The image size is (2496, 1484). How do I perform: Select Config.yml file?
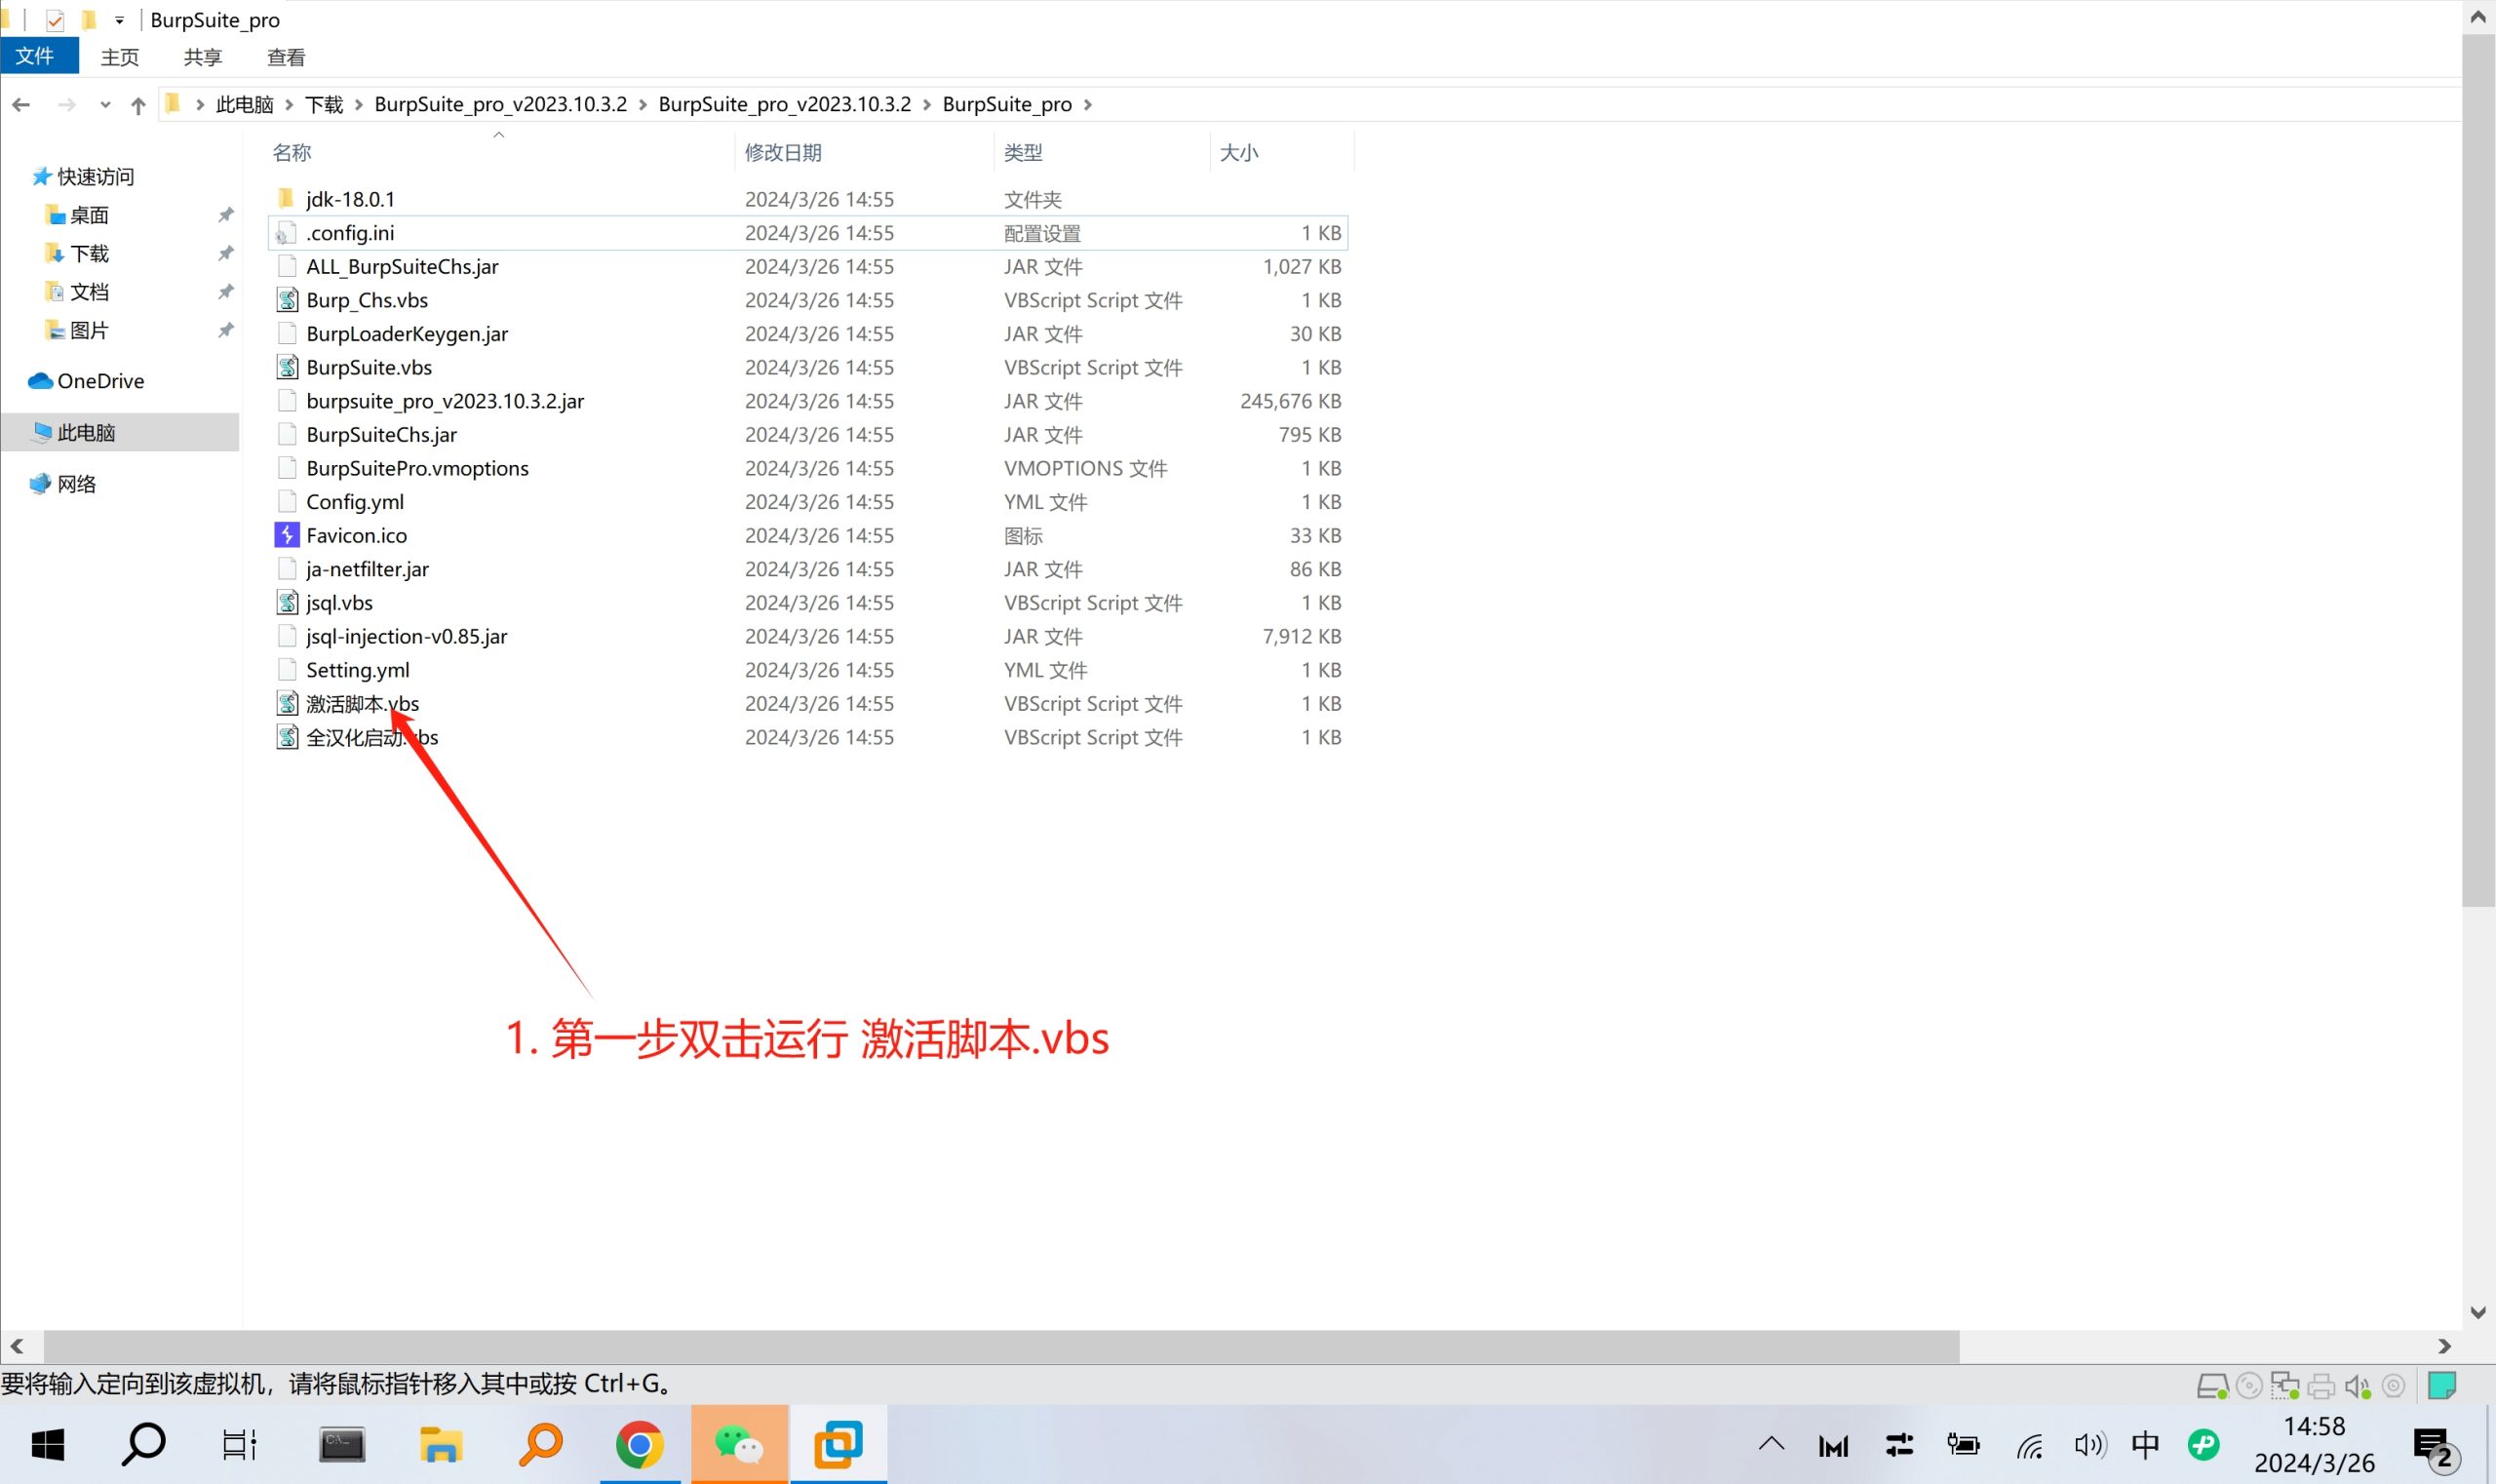pos(355,502)
